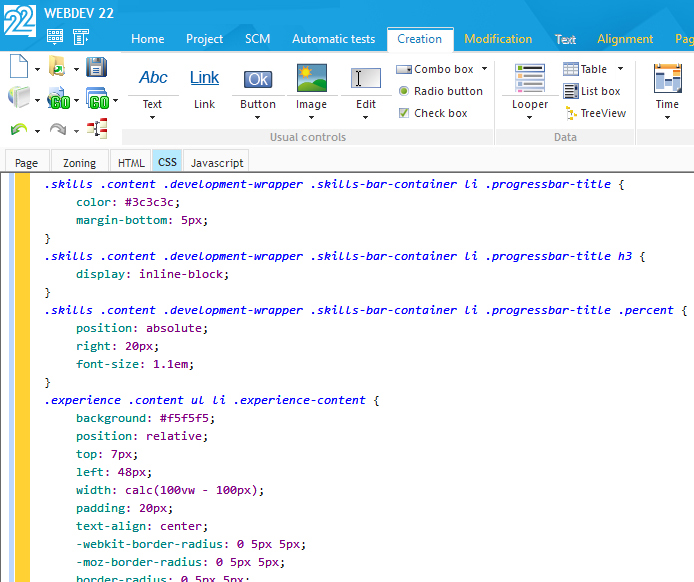
Task: Save with the floppy disk icon
Action: [96, 67]
